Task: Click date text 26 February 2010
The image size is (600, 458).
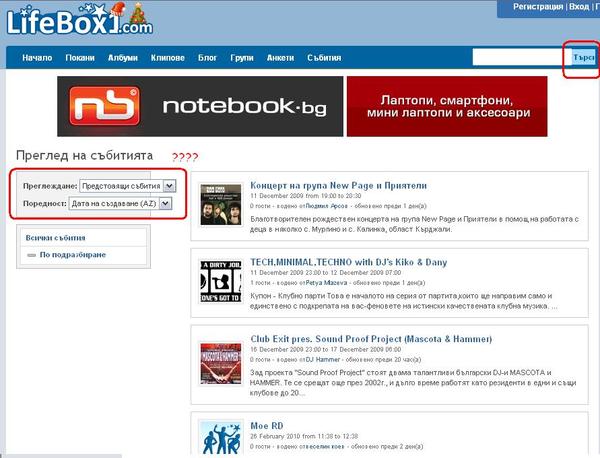Action: (x=304, y=436)
